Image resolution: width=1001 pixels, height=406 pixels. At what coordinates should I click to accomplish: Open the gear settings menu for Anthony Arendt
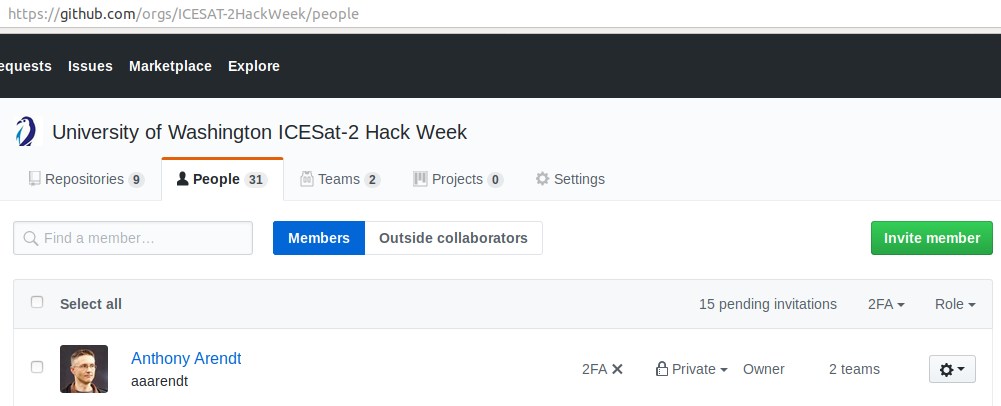[x=951, y=369]
